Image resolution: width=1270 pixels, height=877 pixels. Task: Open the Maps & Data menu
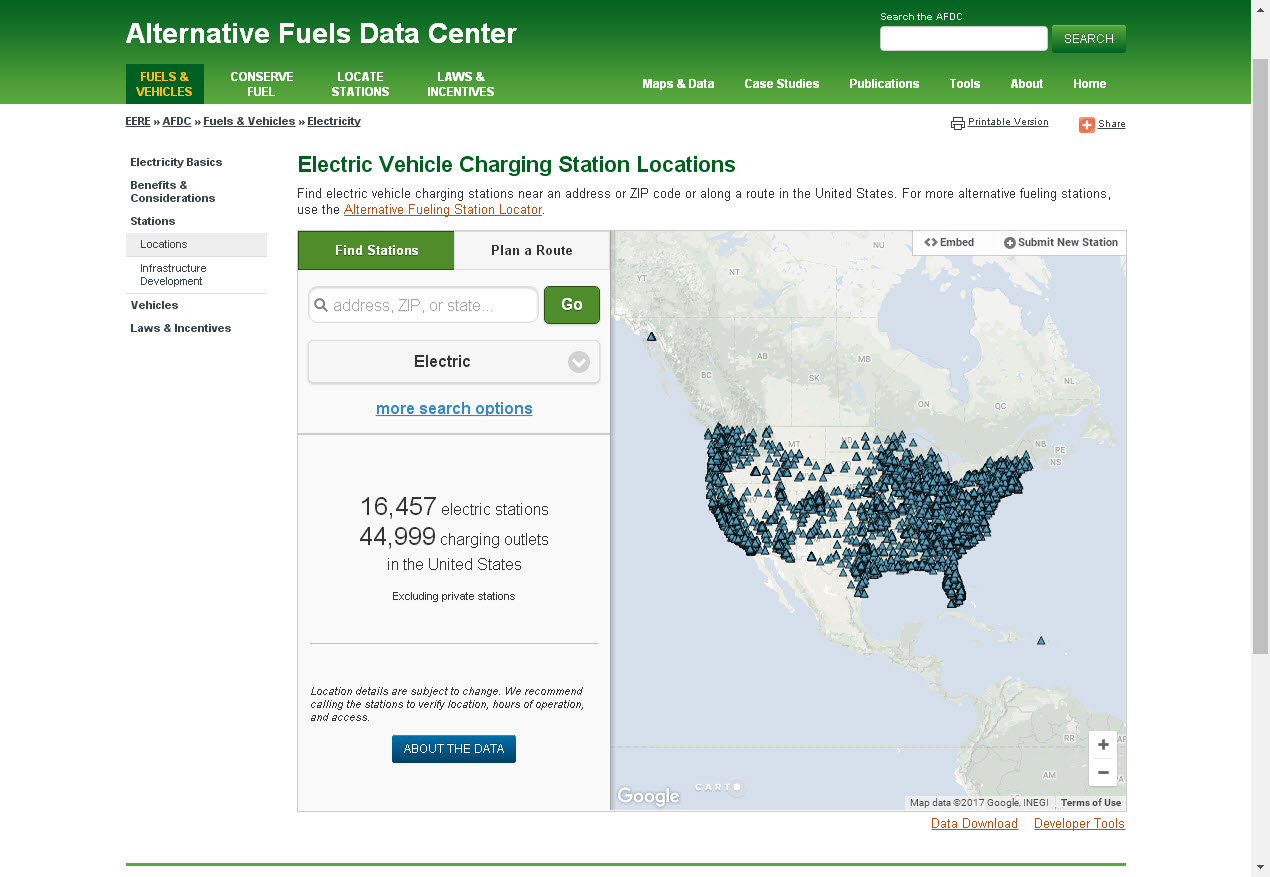pos(678,84)
